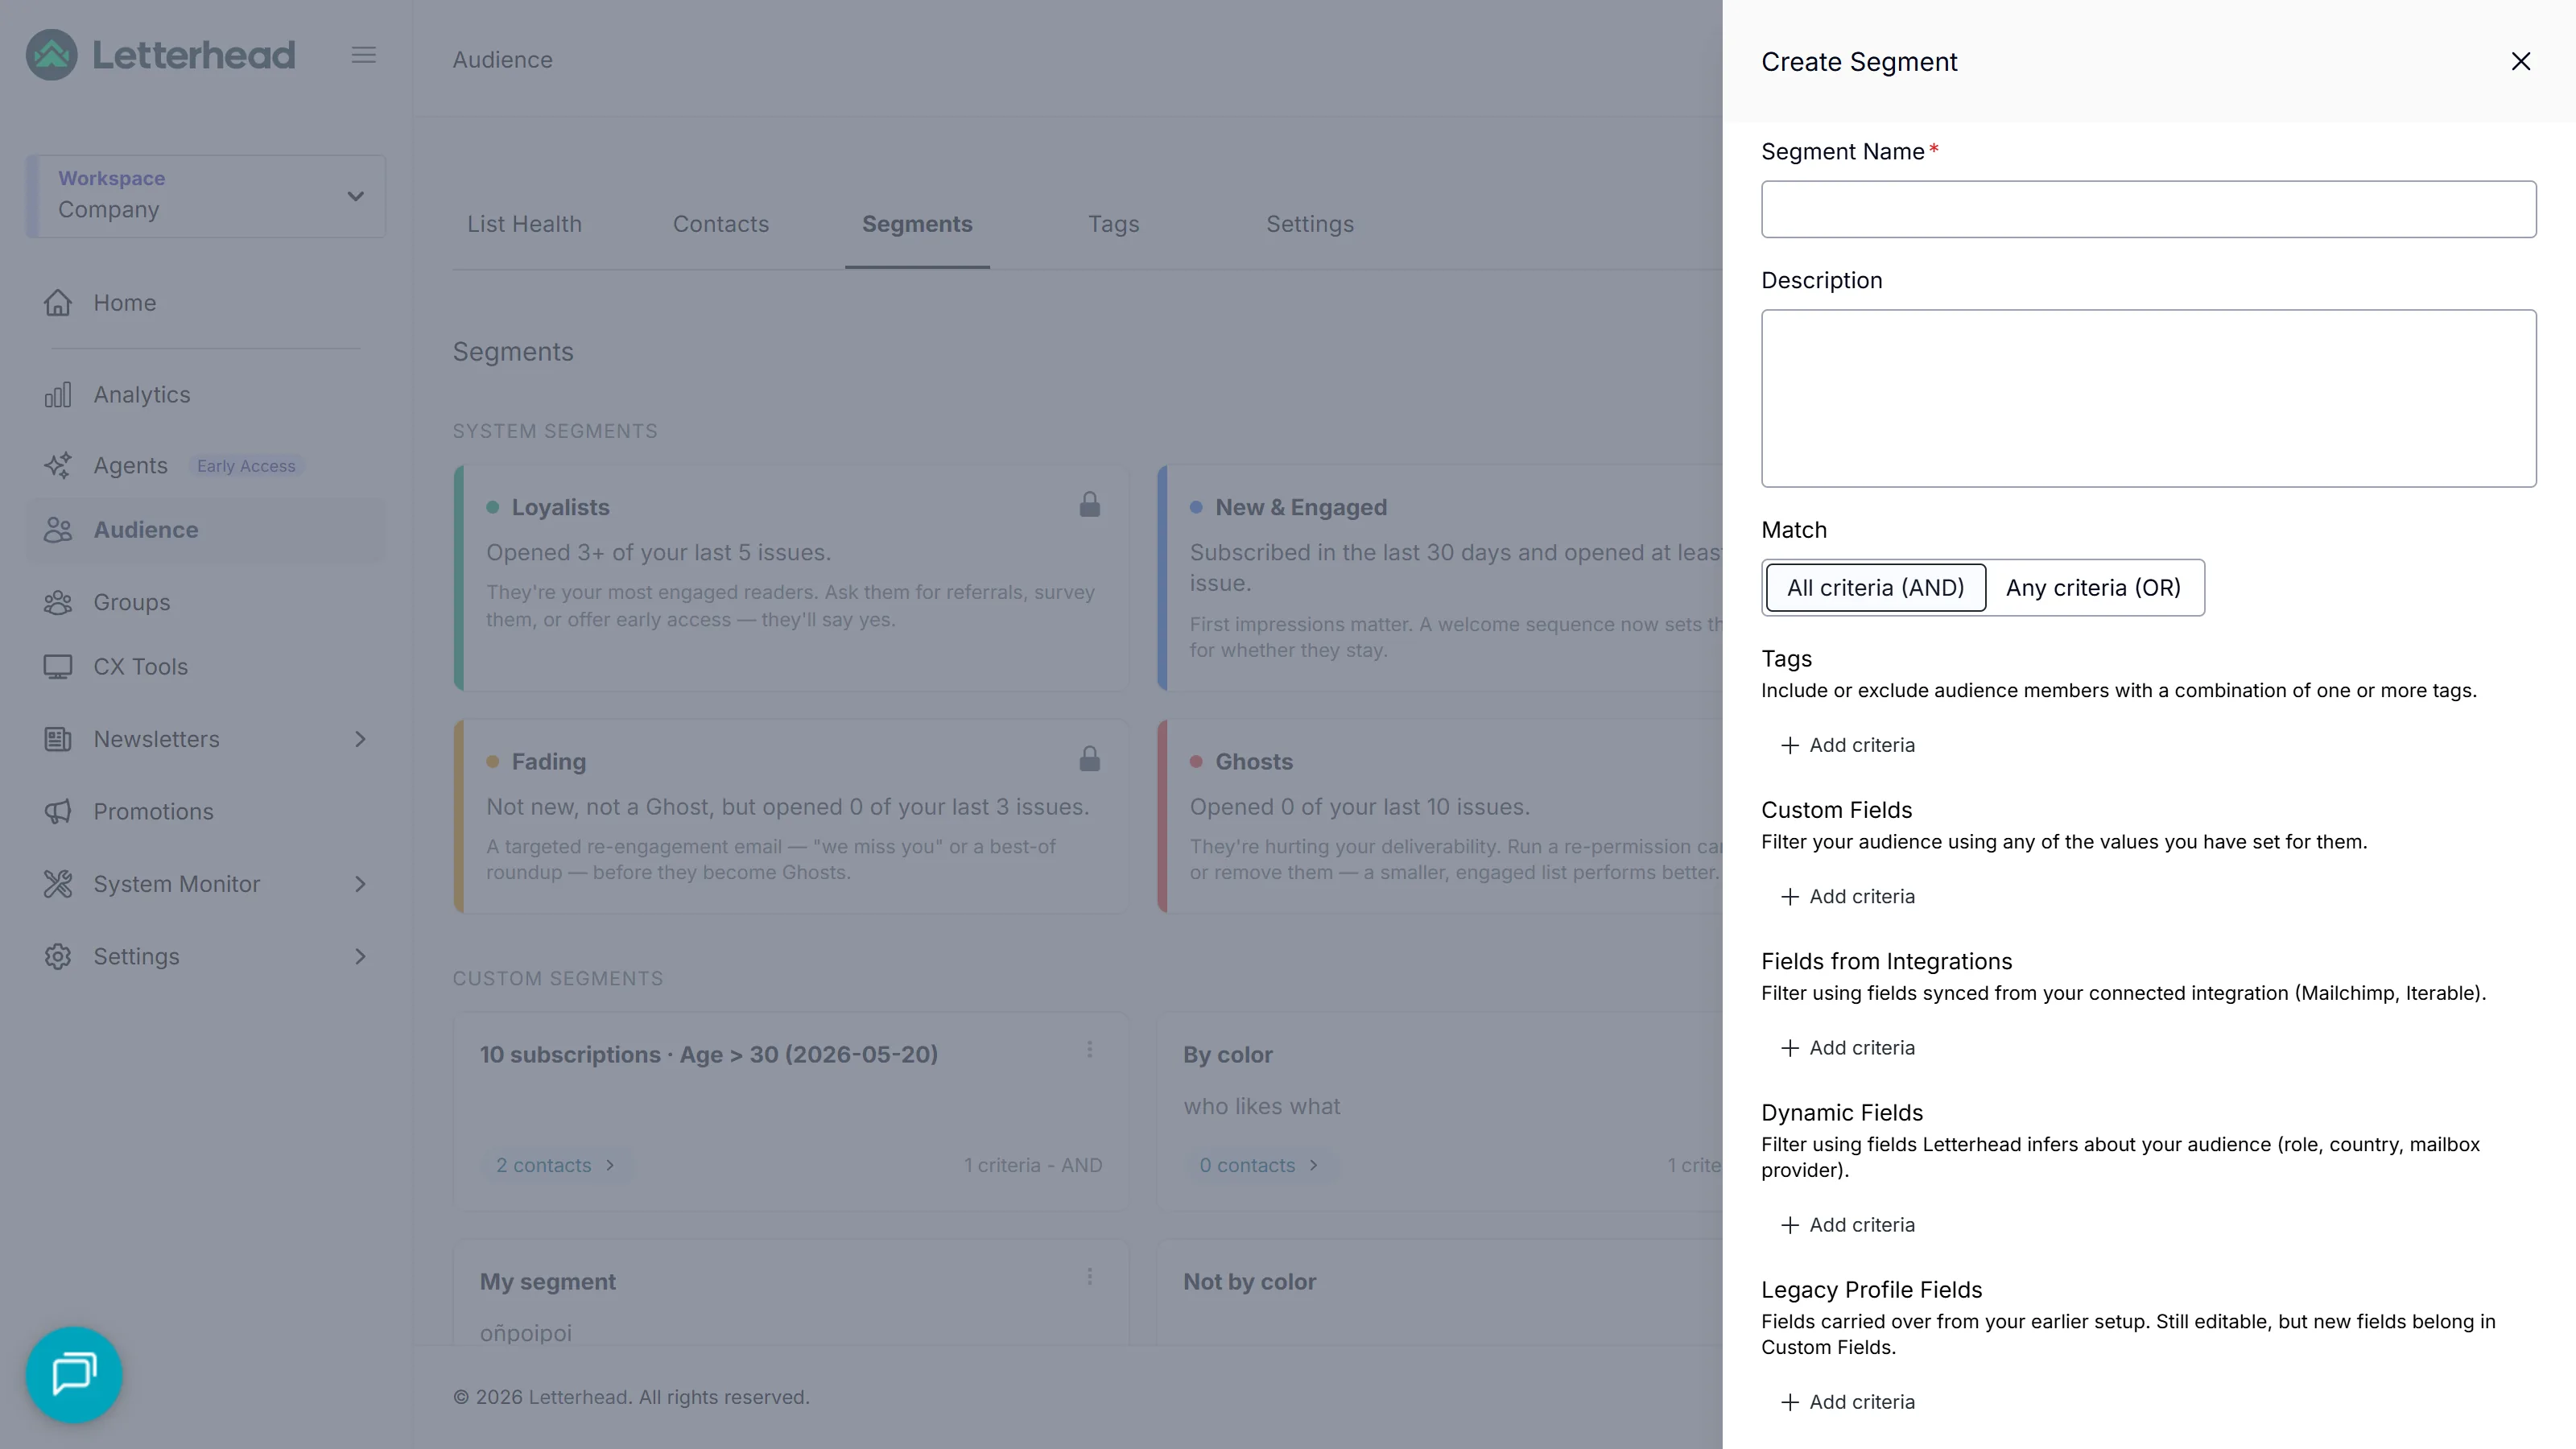Click into the Segment Name field

(x=2148, y=209)
